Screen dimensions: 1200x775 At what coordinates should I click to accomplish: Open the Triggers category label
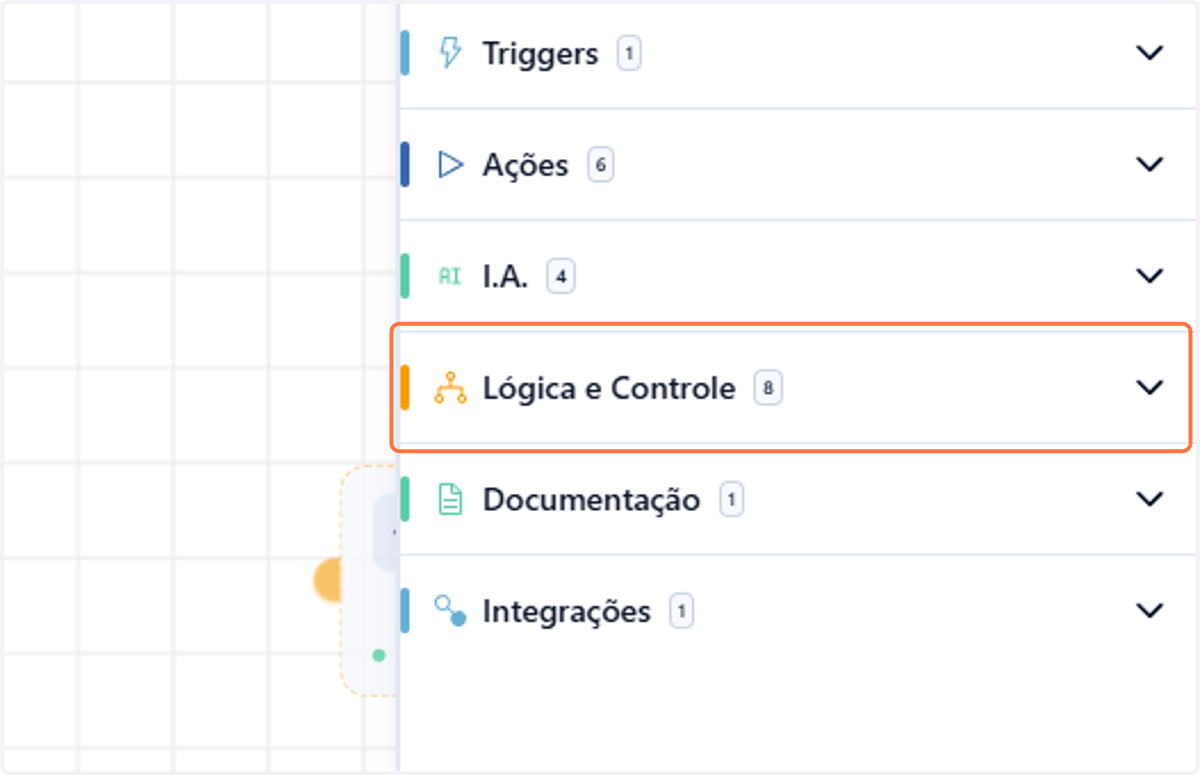tap(540, 53)
